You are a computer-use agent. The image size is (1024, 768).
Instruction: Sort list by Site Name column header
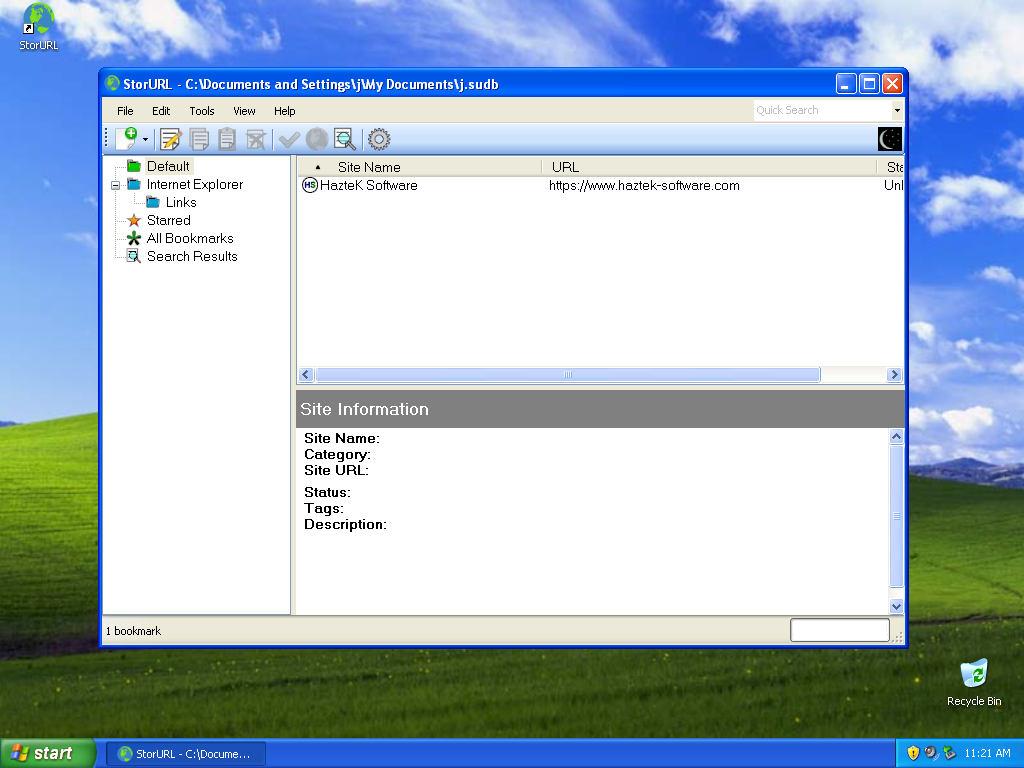tap(369, 167)
